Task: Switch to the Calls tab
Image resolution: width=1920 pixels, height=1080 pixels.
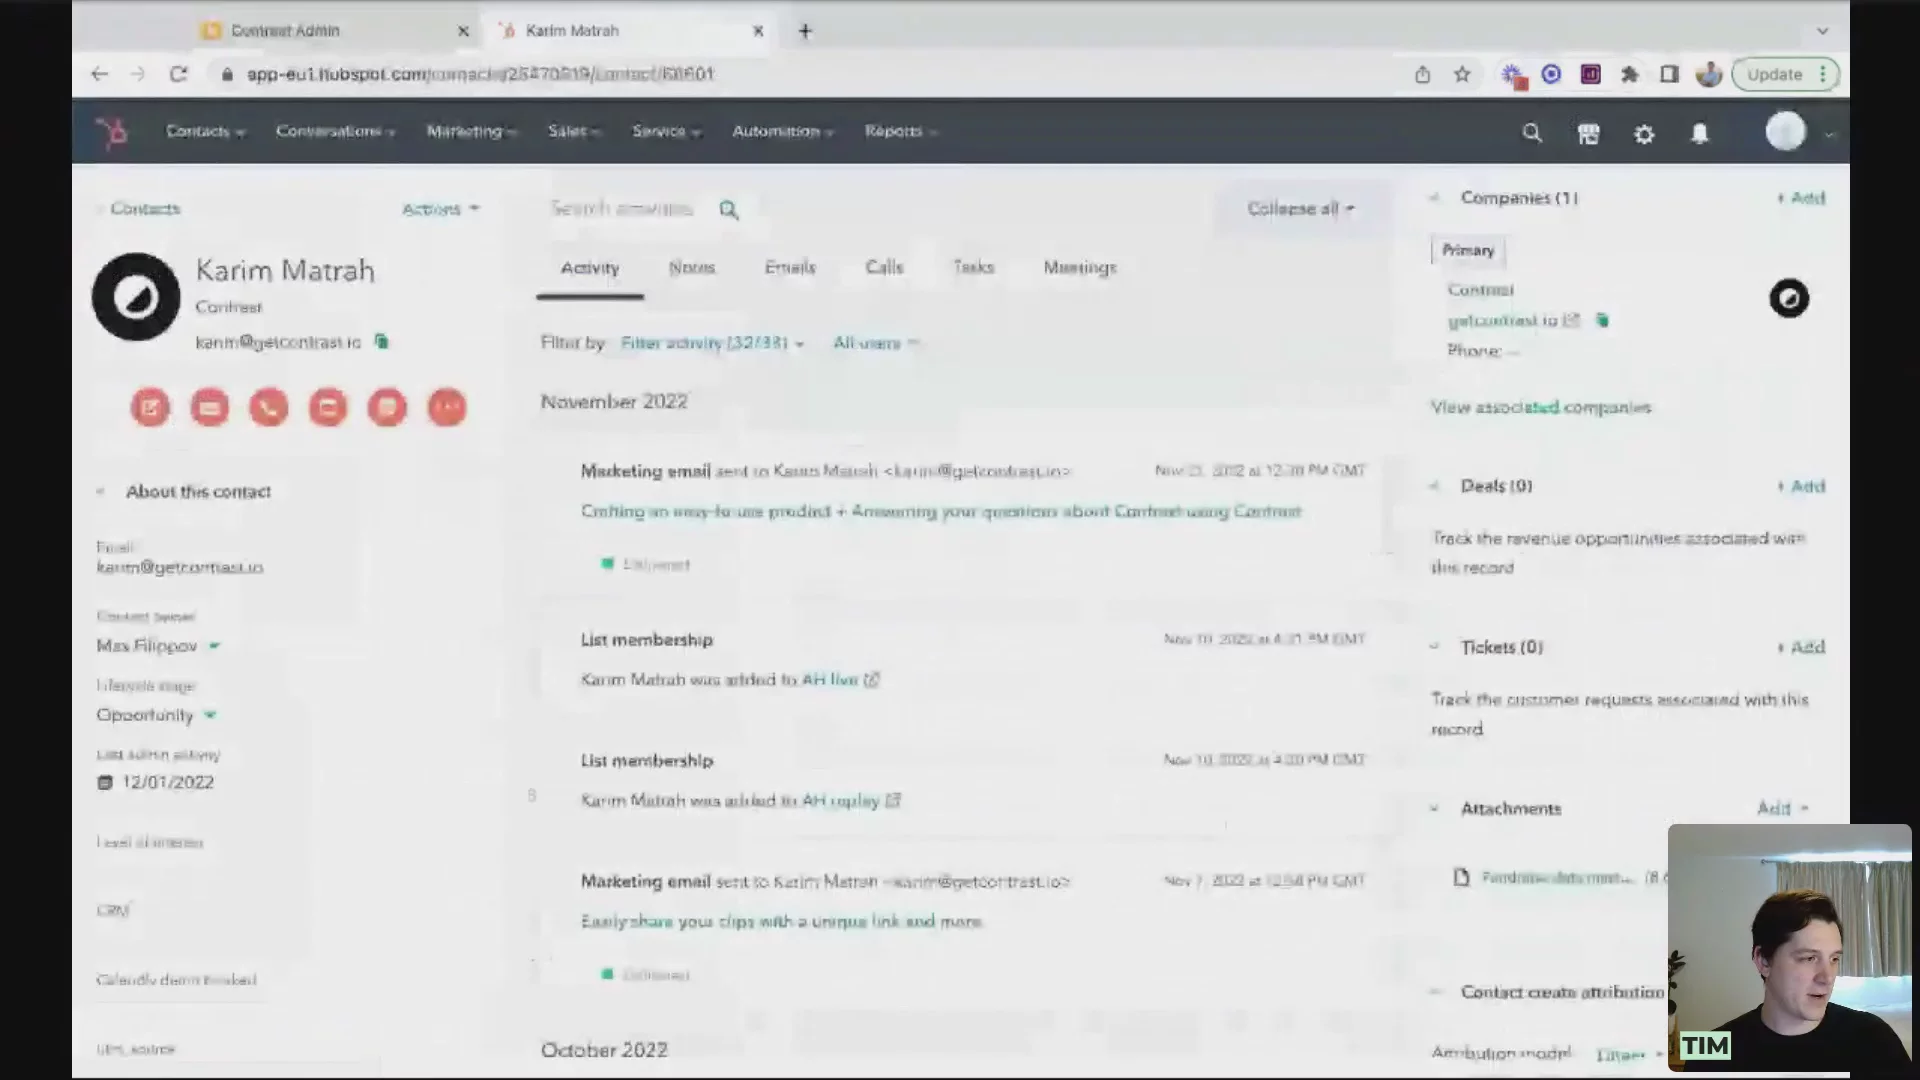Action: 884,268
